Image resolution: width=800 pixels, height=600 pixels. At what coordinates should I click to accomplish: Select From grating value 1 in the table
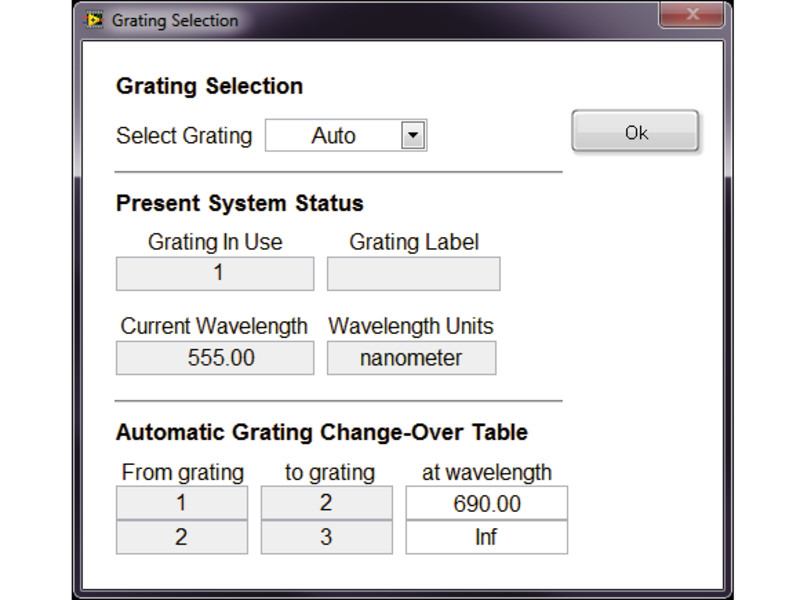pyautogui.click(x=181, y=503)
